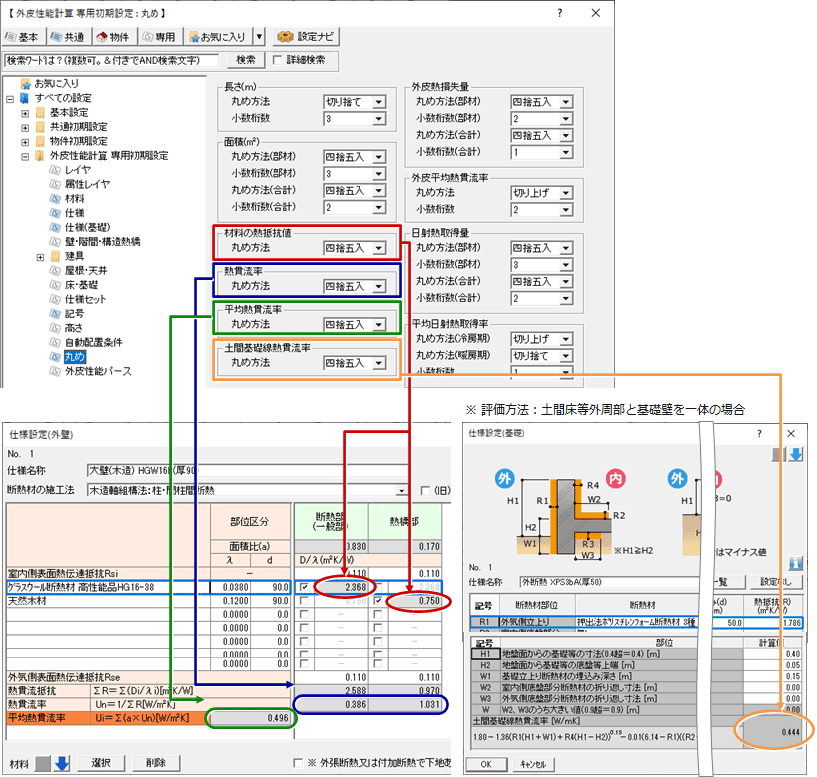Viewport: 817px width, 777px height.
Task: Switch to the お気に入り tab
Action: click(218, 37)
